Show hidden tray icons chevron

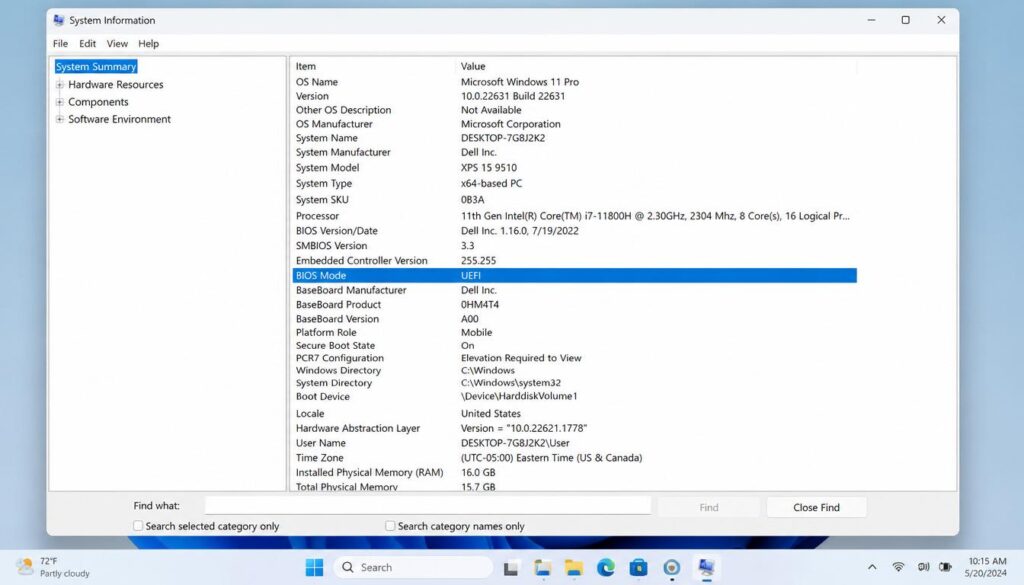pyautogui.click(x=872, y=567)
